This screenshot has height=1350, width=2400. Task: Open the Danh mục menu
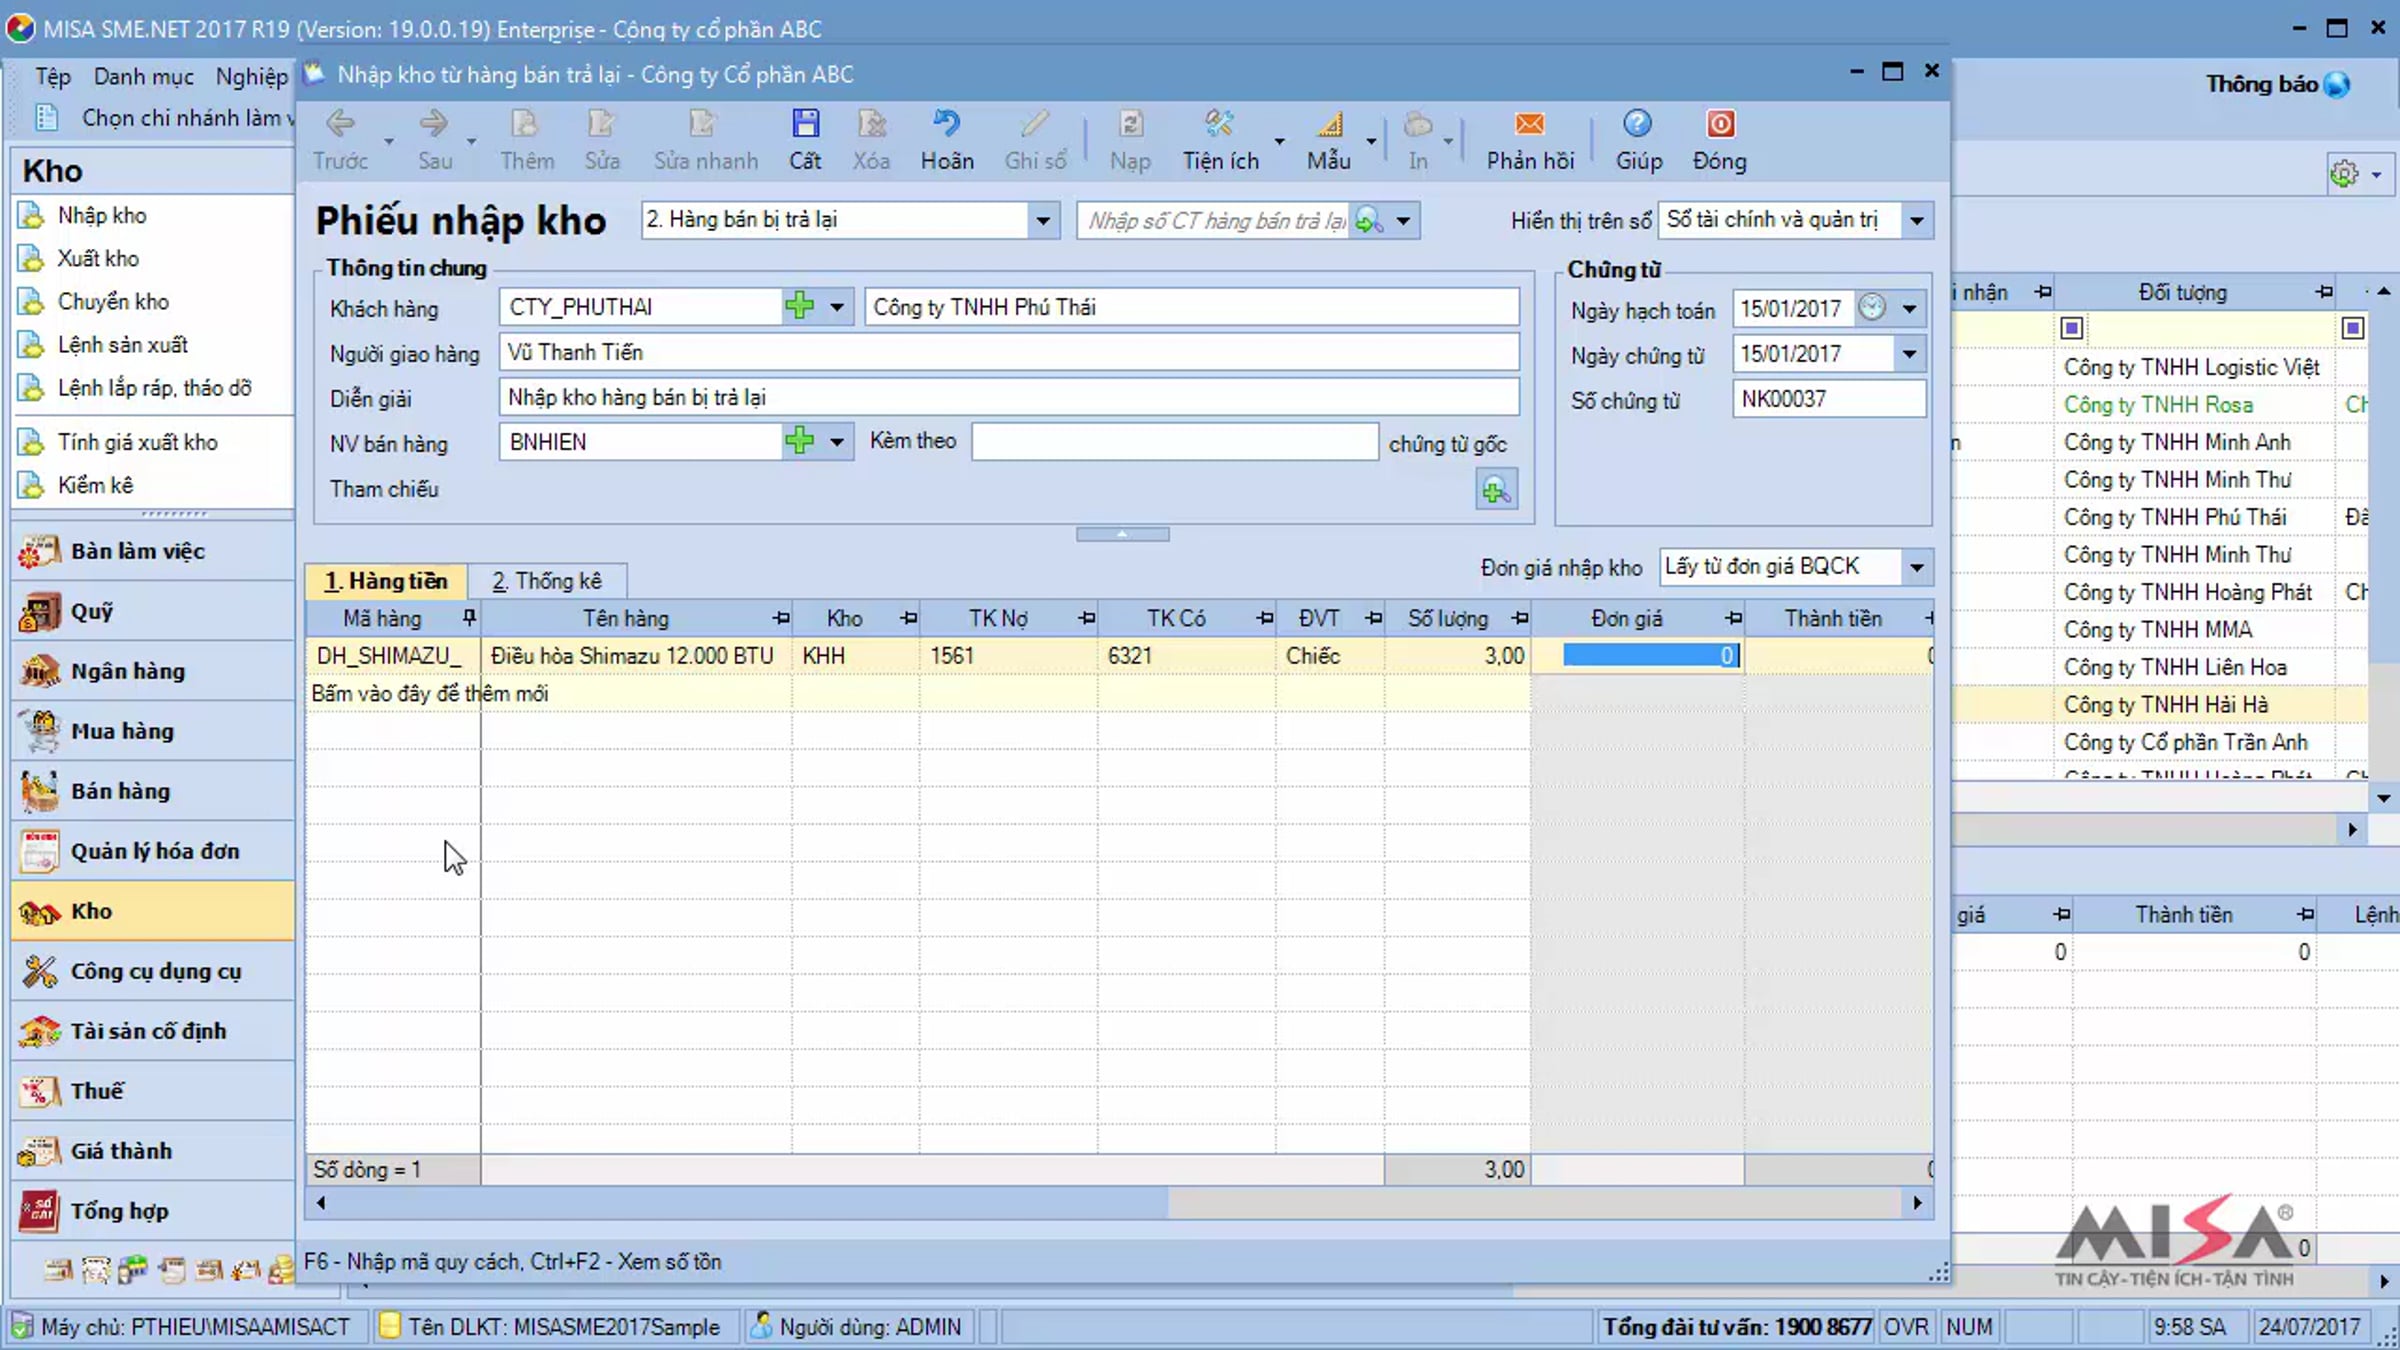click(144, 76)
